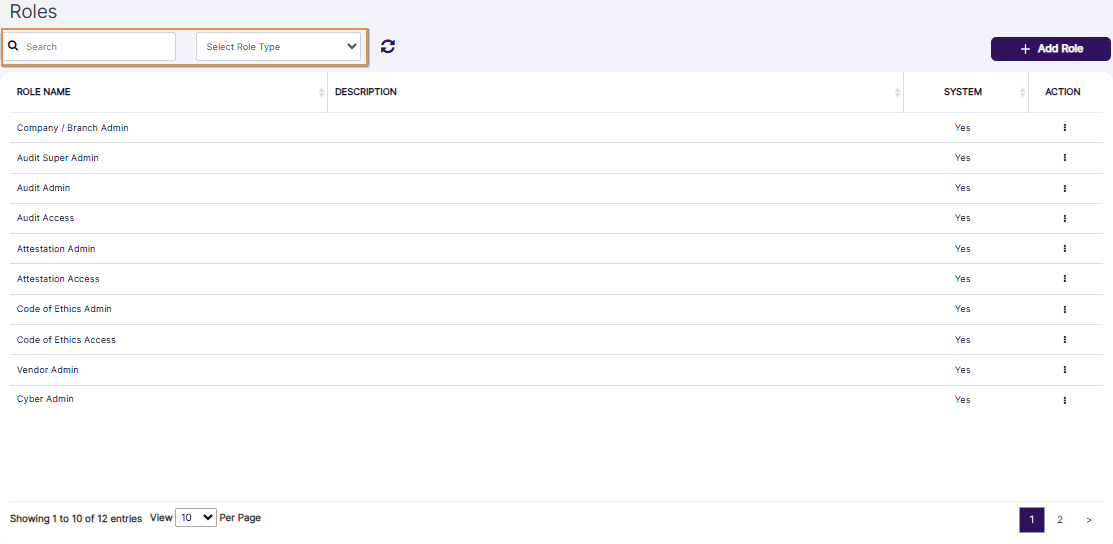Viewport: 1113px width, 544px height.
Task: Open action menu for Company / Branch Admin
Action: tap(1064, 128)
